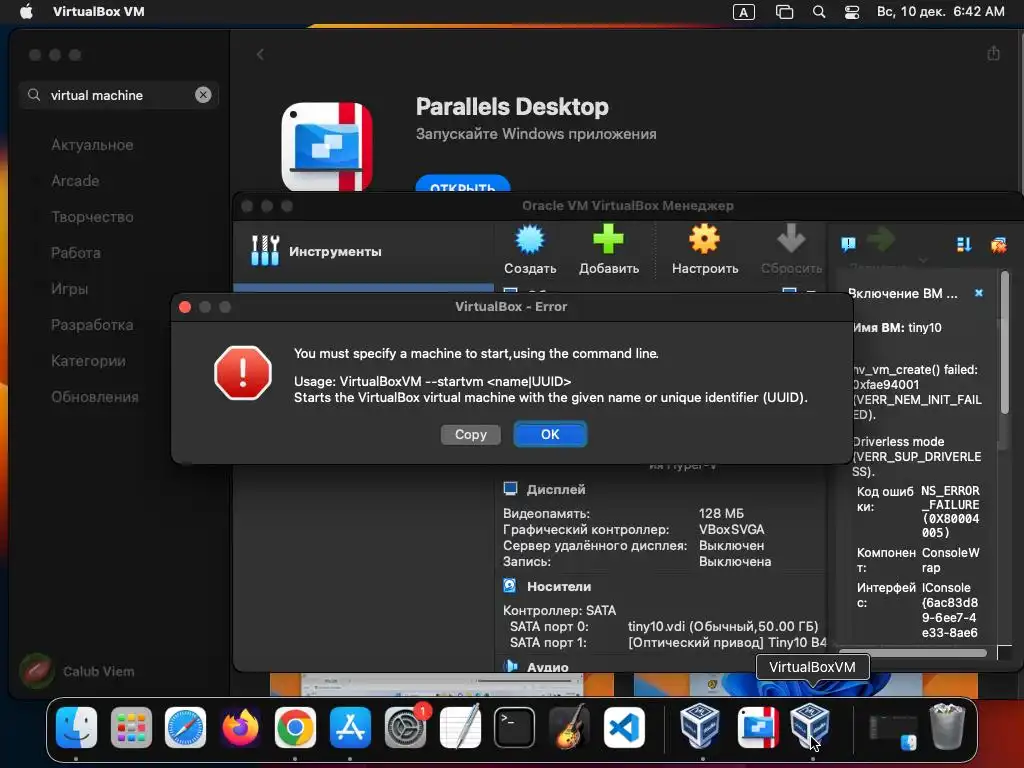Open Launchpad from the dock
The width and height of the screenshot is (1024, 768).
point(131,727)
